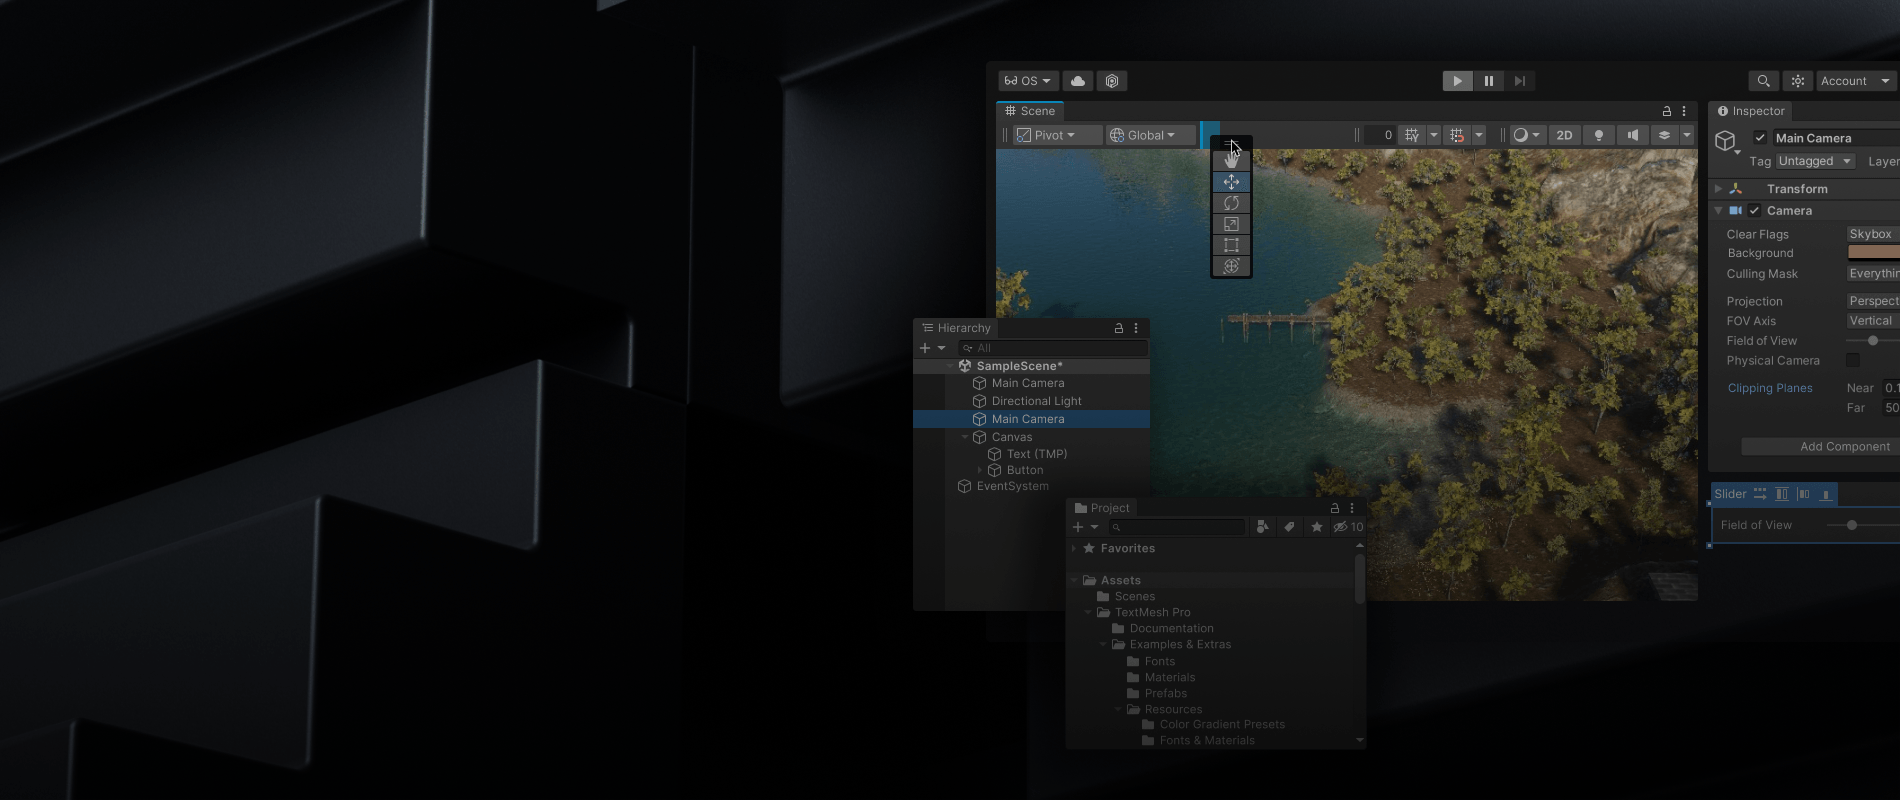Click the cloud services icon
Image resolution: width=1900 pixels, height=800 pixels.
point(1078,81)
